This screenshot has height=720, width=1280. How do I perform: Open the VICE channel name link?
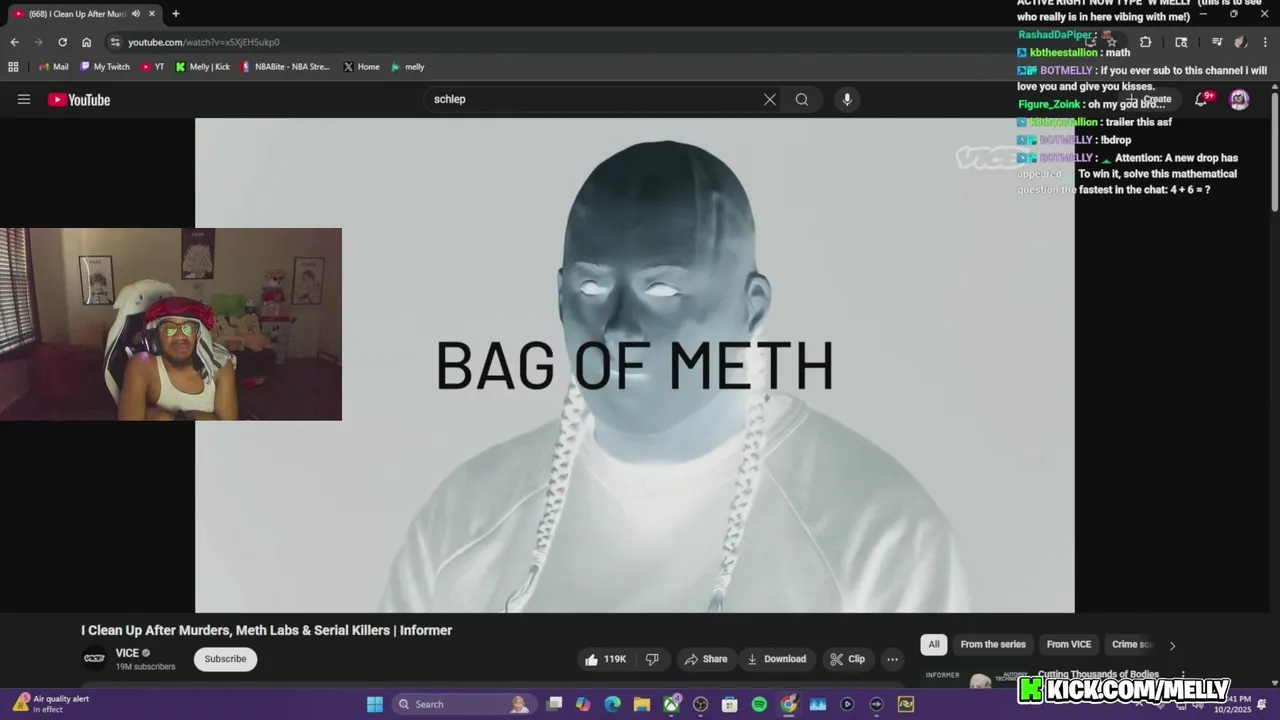pyautogui.click(x=127, y=653)
